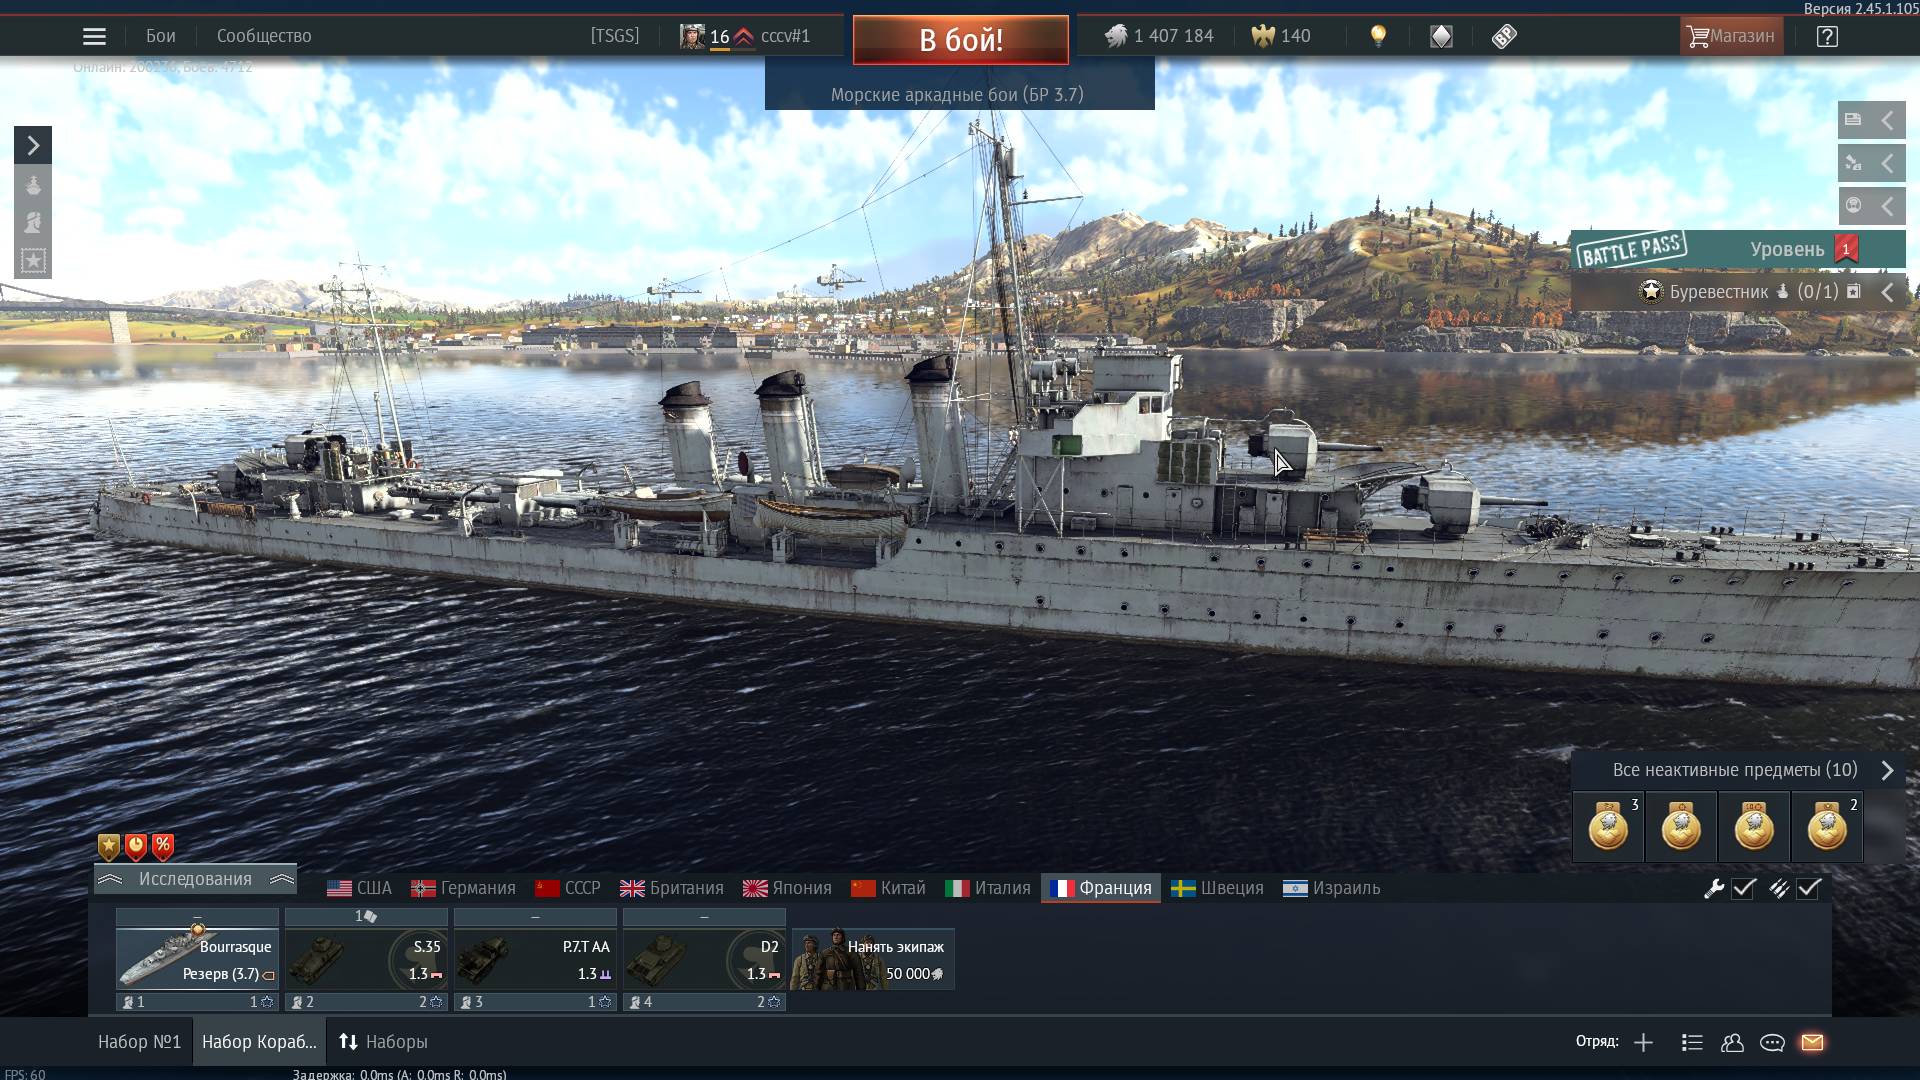Select fourth booster medal with count 2
The image size is (1920, 1080).
click(1827, 827)
